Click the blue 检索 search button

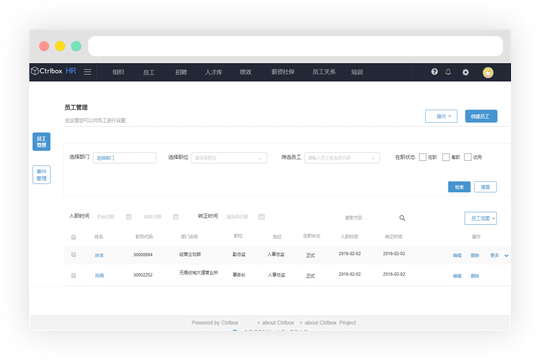459,187
